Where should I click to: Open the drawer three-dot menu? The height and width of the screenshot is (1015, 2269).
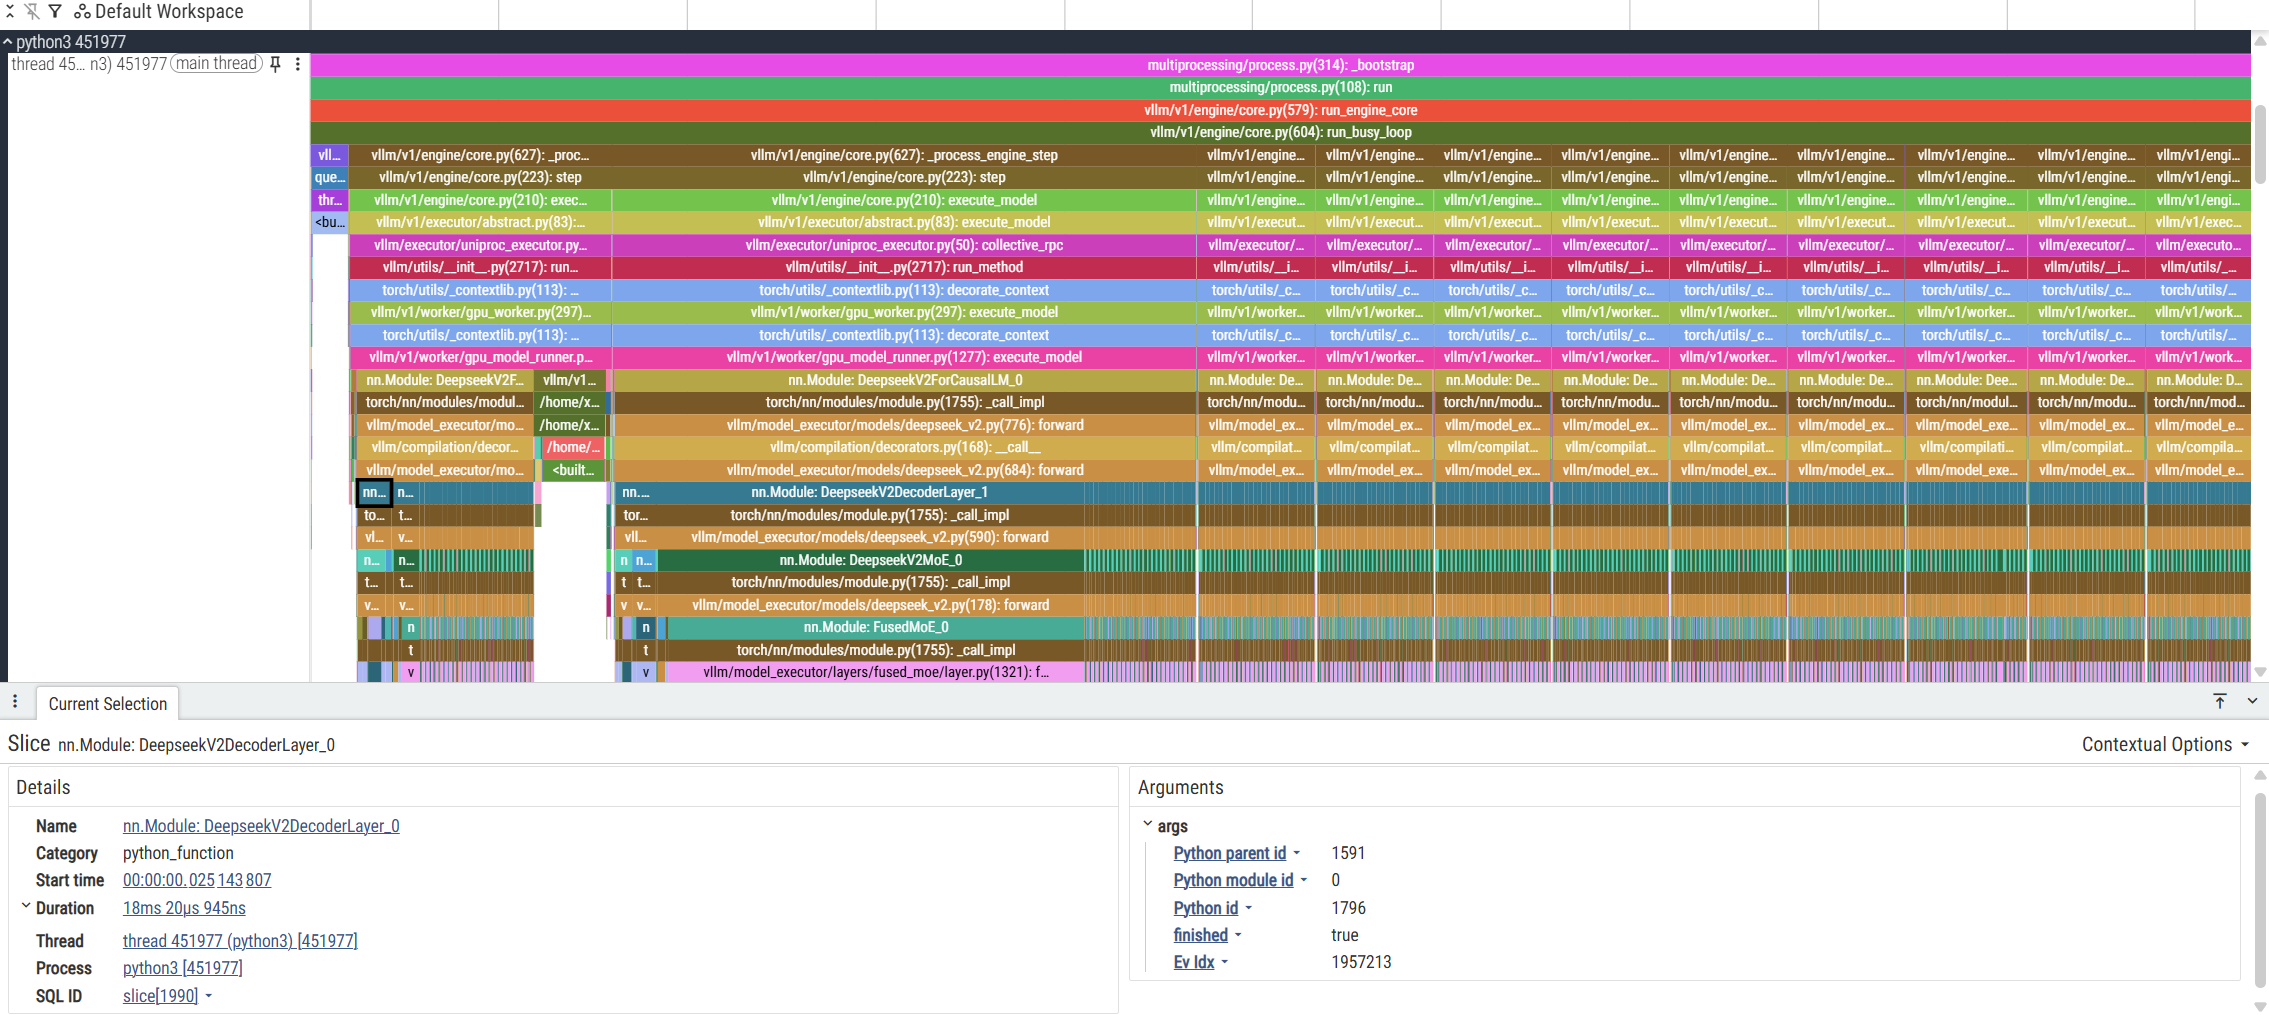pos(15,702)
